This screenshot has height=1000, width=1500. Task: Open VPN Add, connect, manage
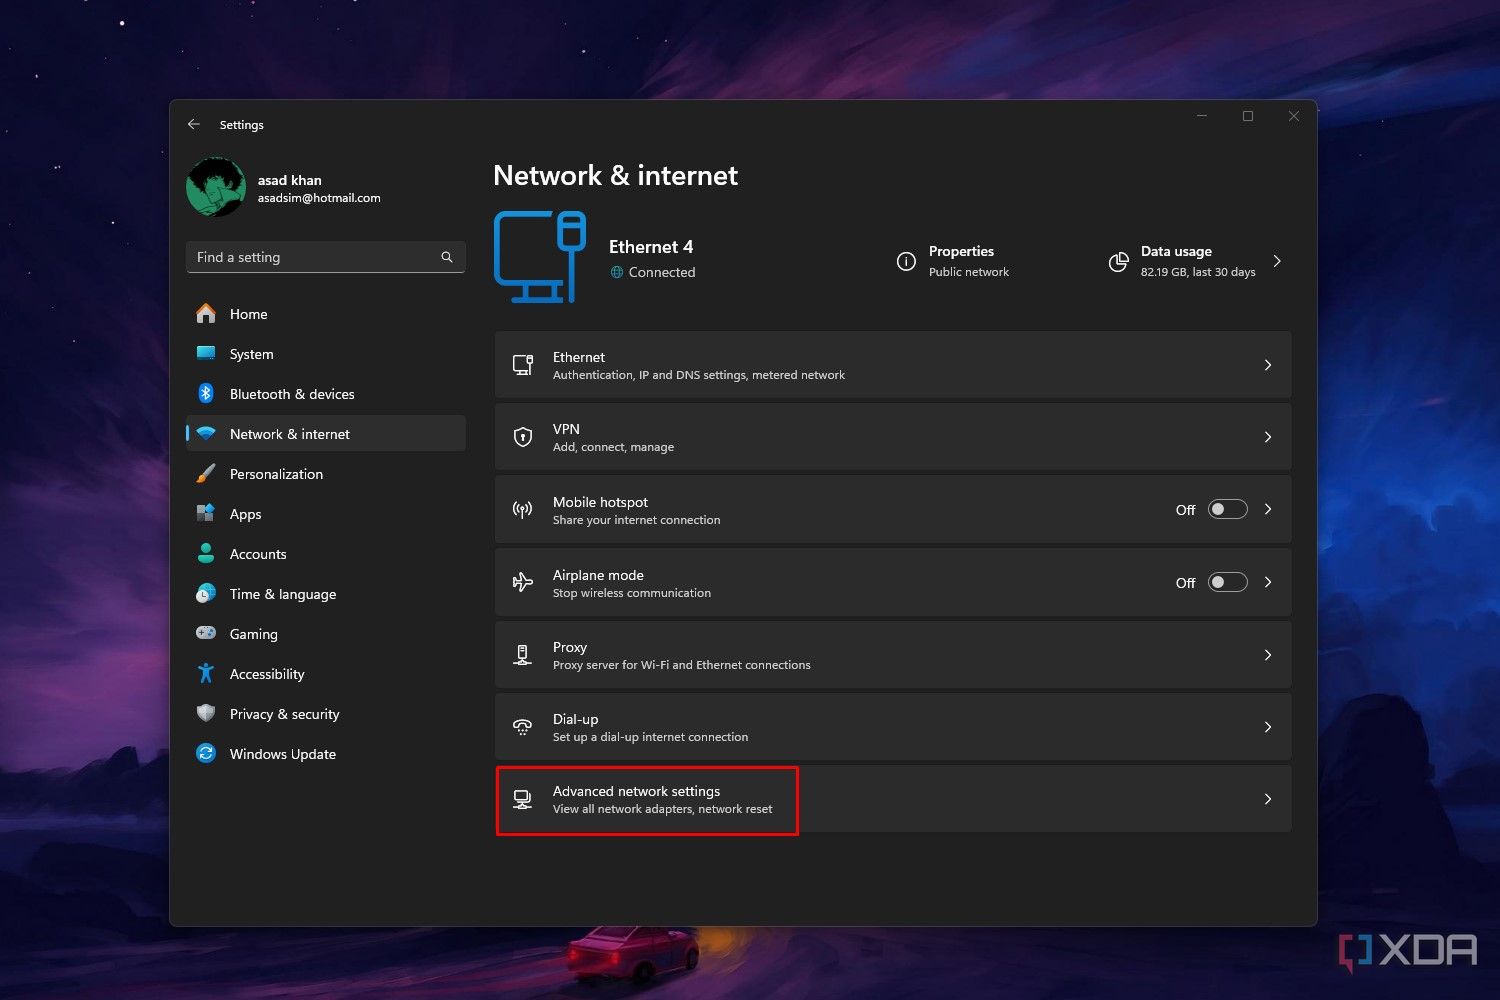[x=893, y=437]
